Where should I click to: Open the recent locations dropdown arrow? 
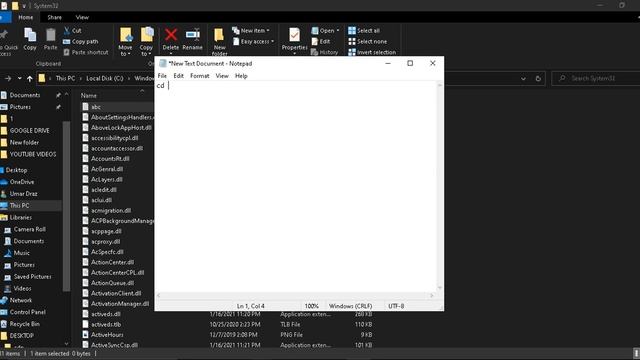click(x=19, y=78)
